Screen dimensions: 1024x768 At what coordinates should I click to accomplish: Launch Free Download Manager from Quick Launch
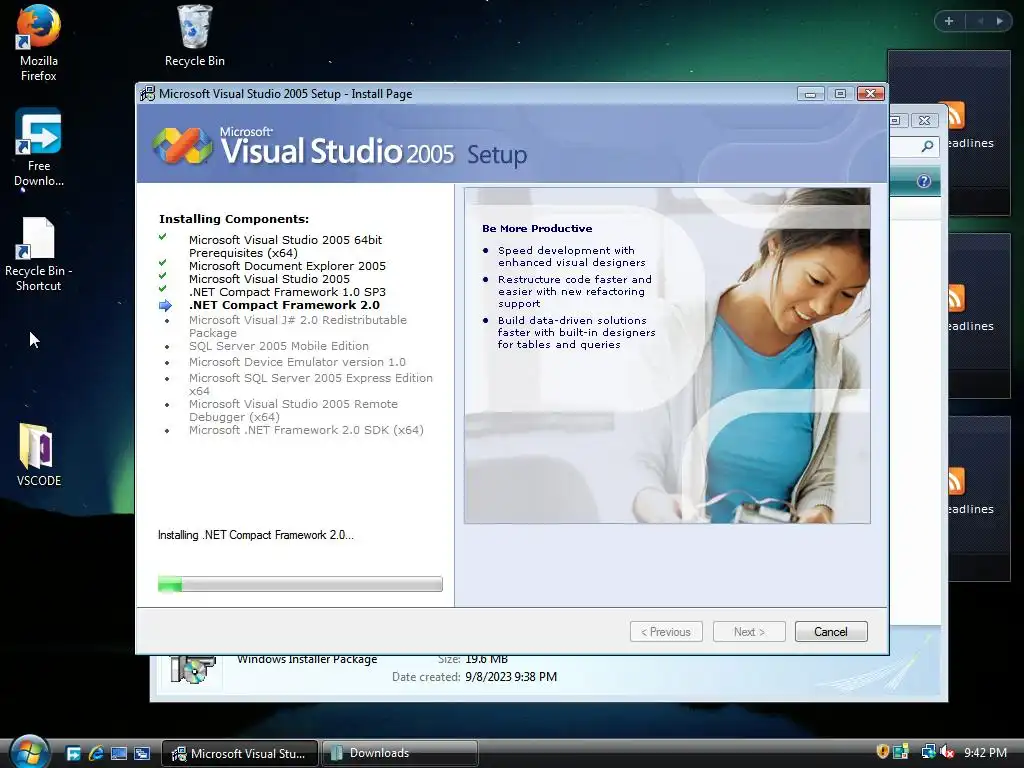73,754
